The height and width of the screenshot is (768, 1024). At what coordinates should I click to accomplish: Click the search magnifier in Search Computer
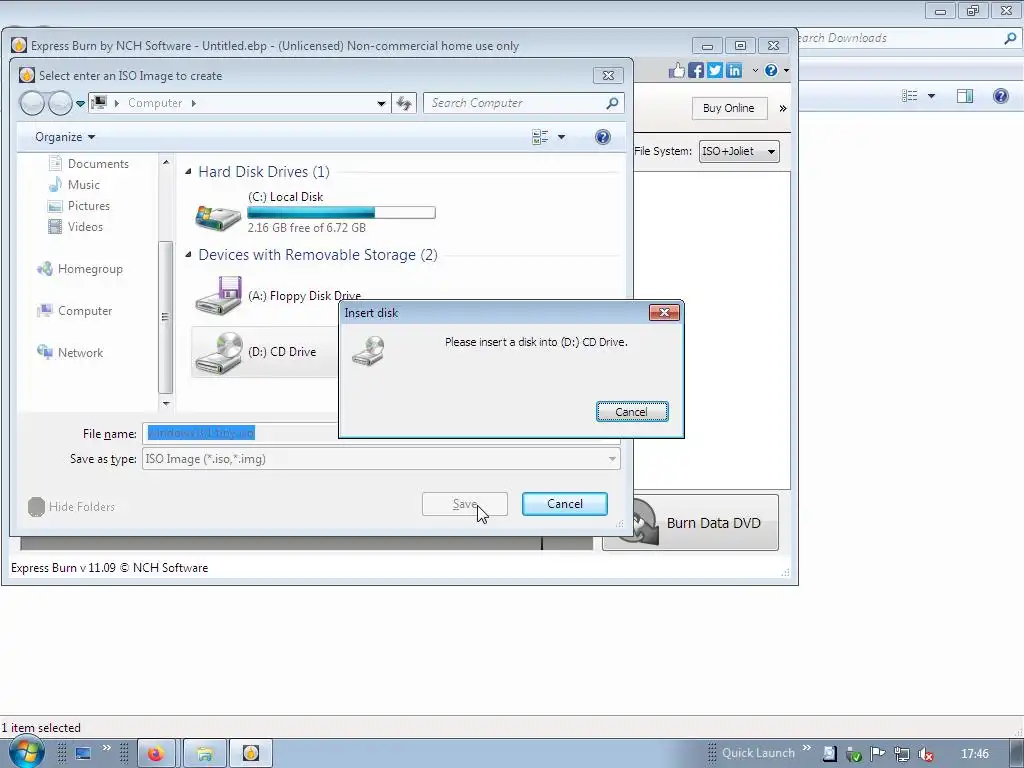pos(612,103)
